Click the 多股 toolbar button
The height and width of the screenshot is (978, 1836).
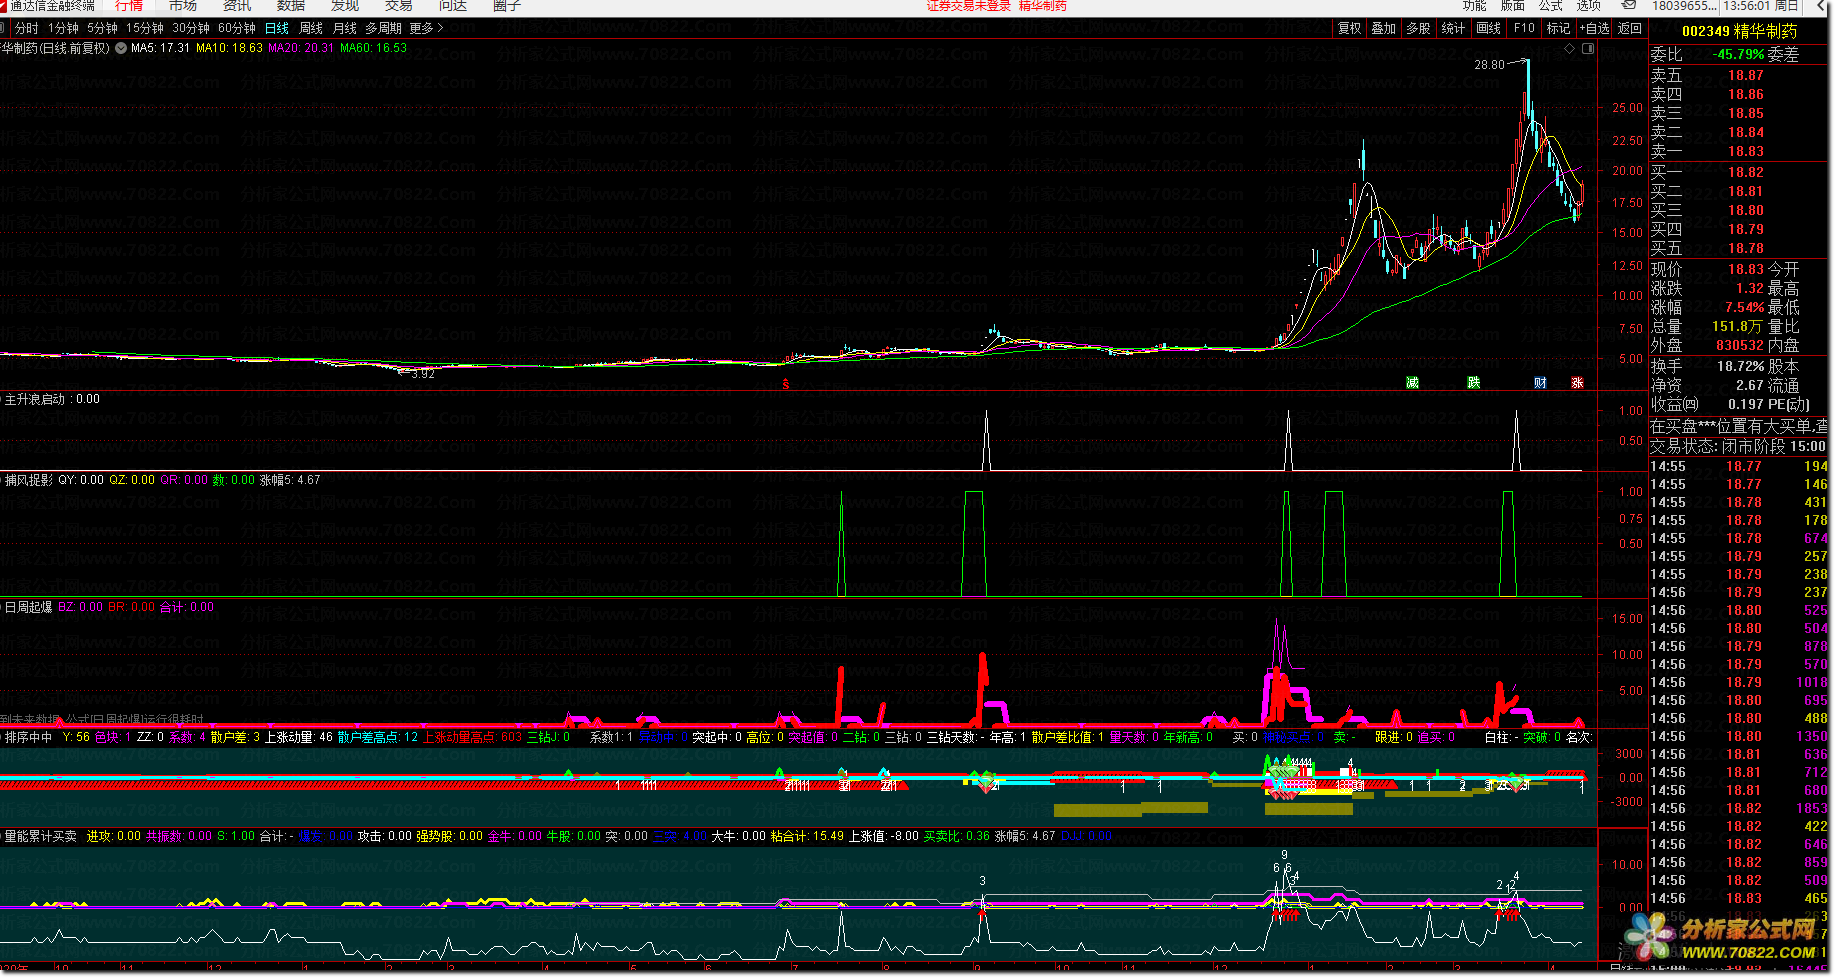click(1419, 28)
